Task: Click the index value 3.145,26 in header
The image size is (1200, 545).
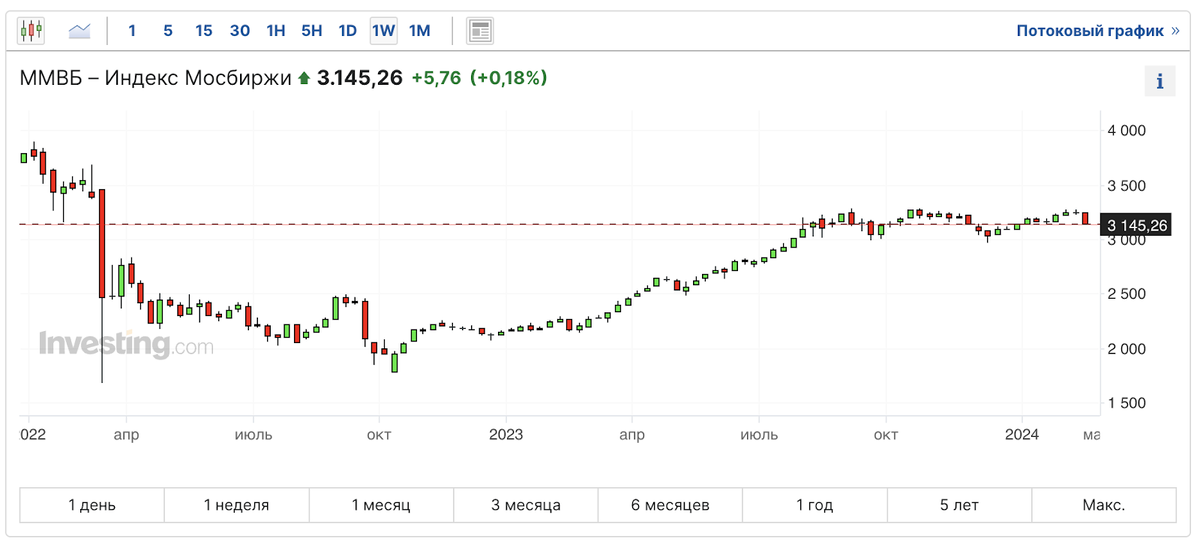Action: 360,78
